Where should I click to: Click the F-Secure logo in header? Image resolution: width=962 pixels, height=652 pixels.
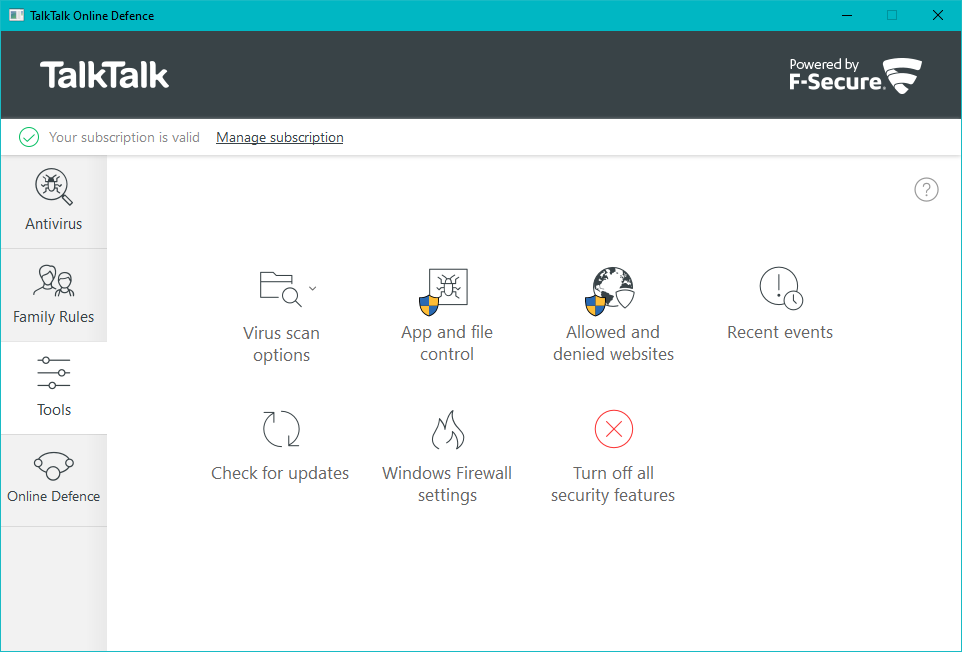[854, 75]
